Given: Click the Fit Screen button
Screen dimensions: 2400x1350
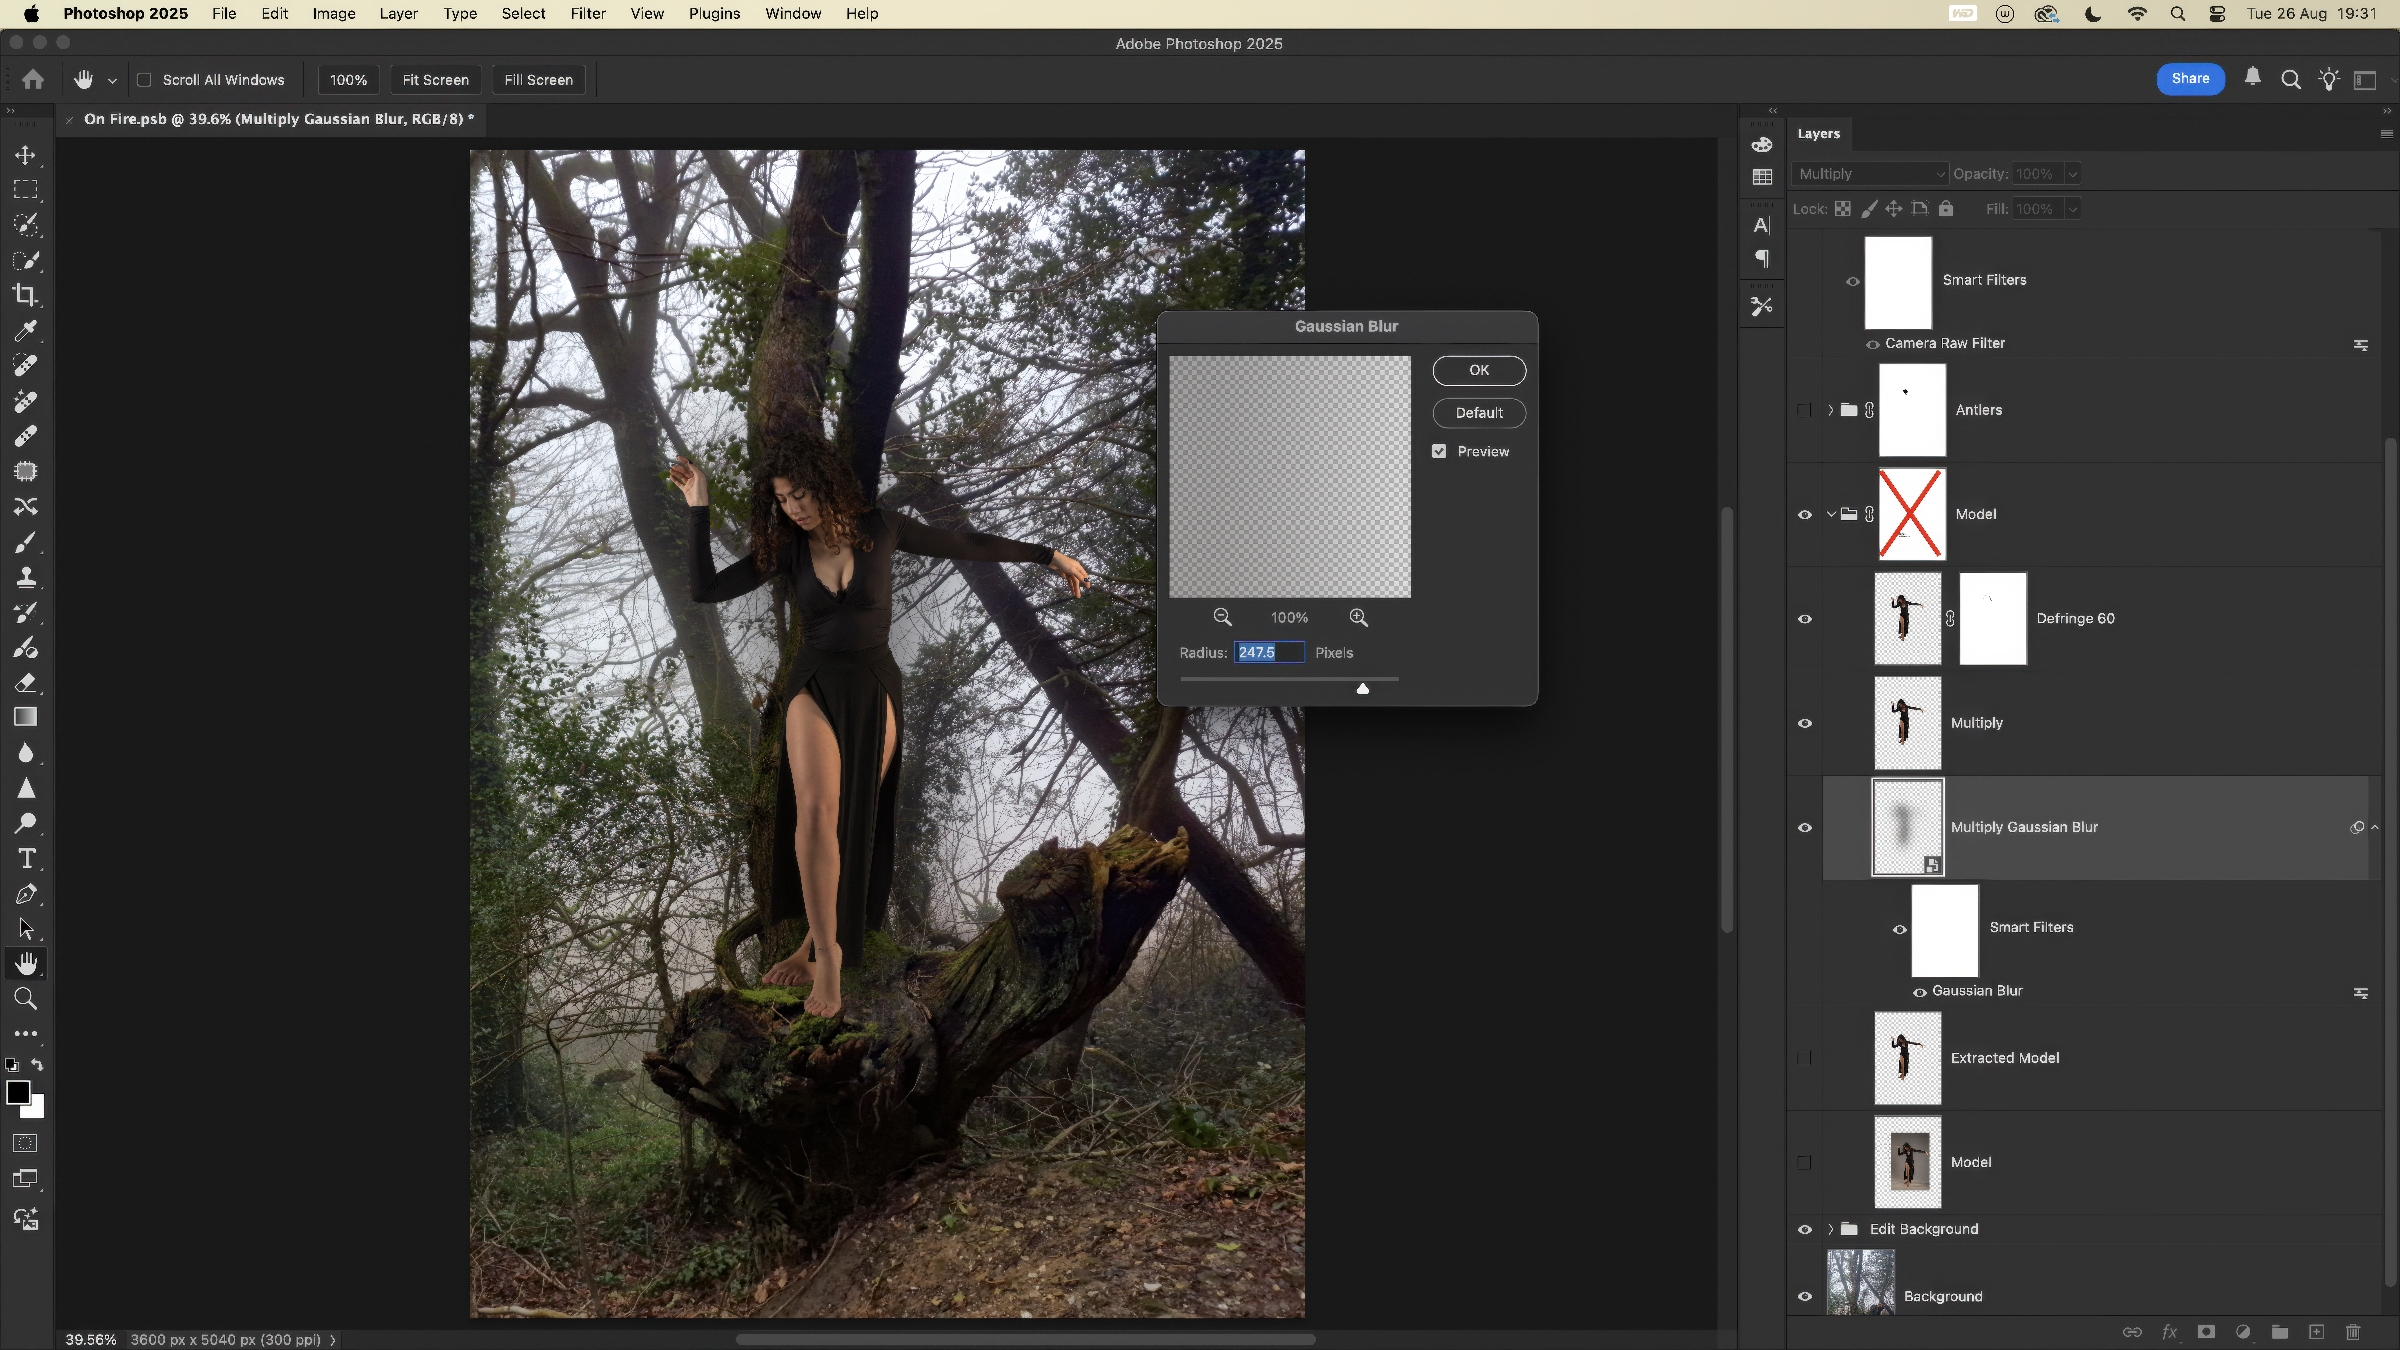Looking at the screenshot, I should point(435,80).
